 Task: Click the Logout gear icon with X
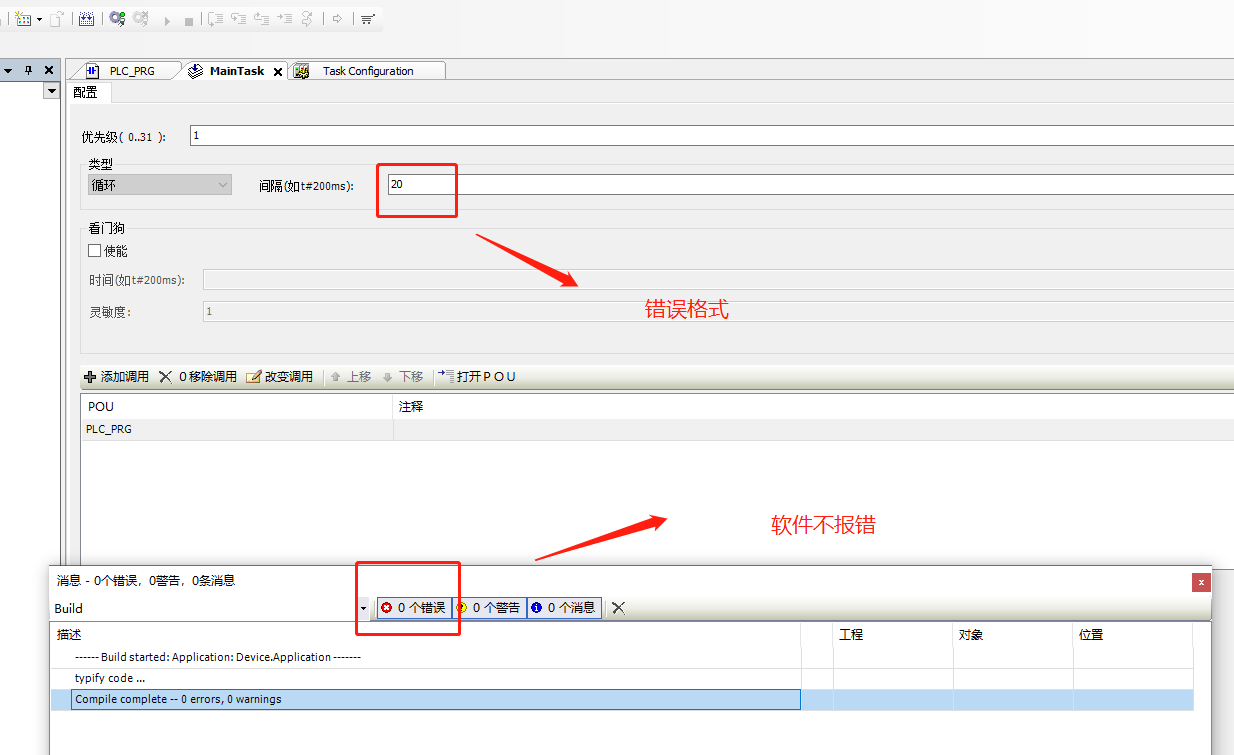pos(141,18)
